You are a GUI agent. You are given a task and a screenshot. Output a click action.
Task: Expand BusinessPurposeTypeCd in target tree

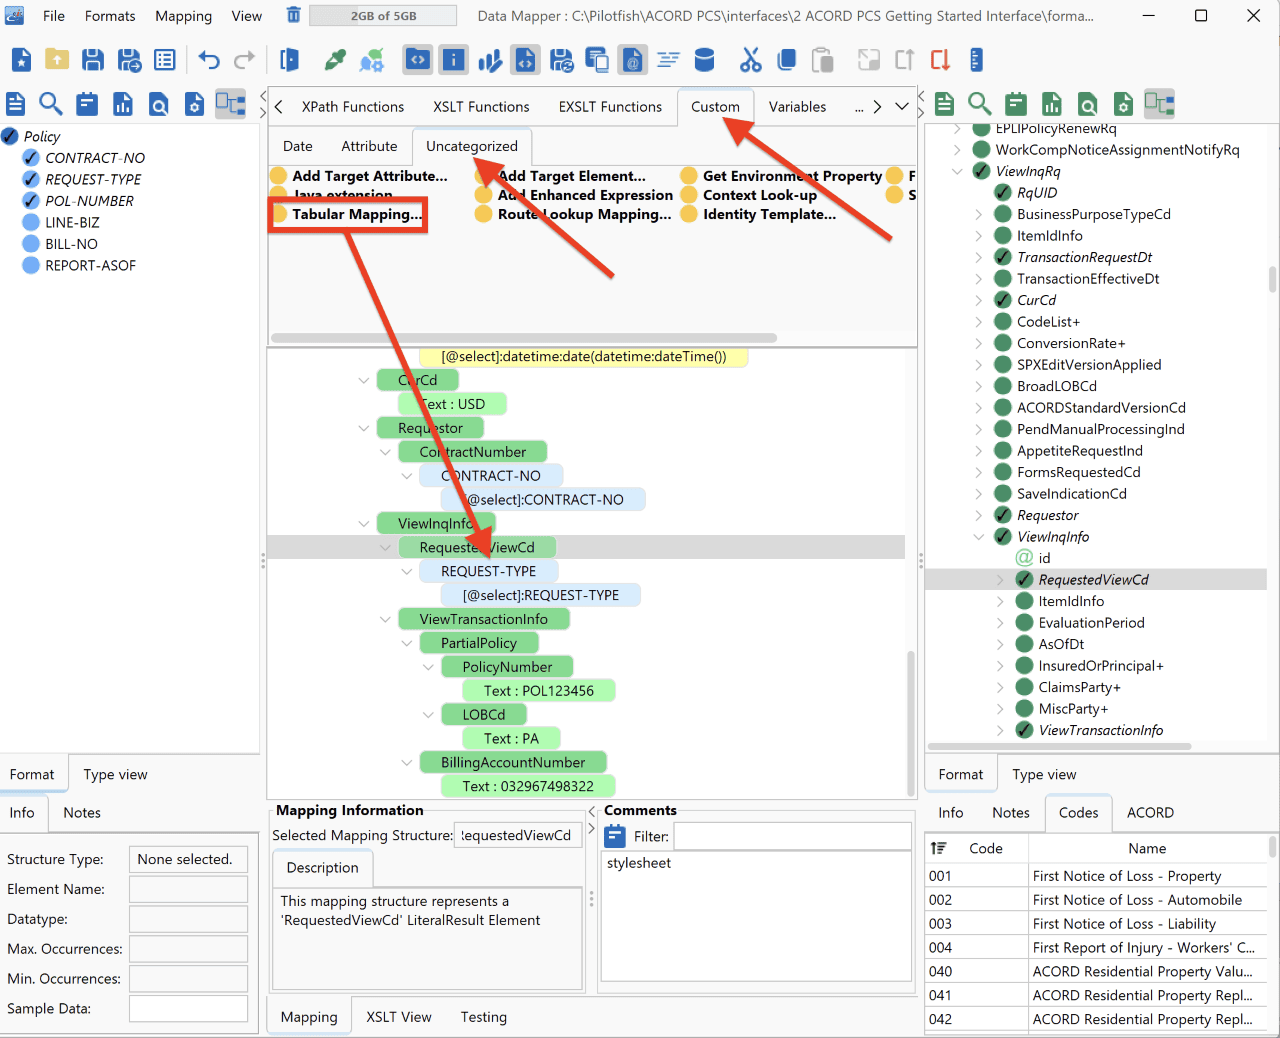pos(978,214)
